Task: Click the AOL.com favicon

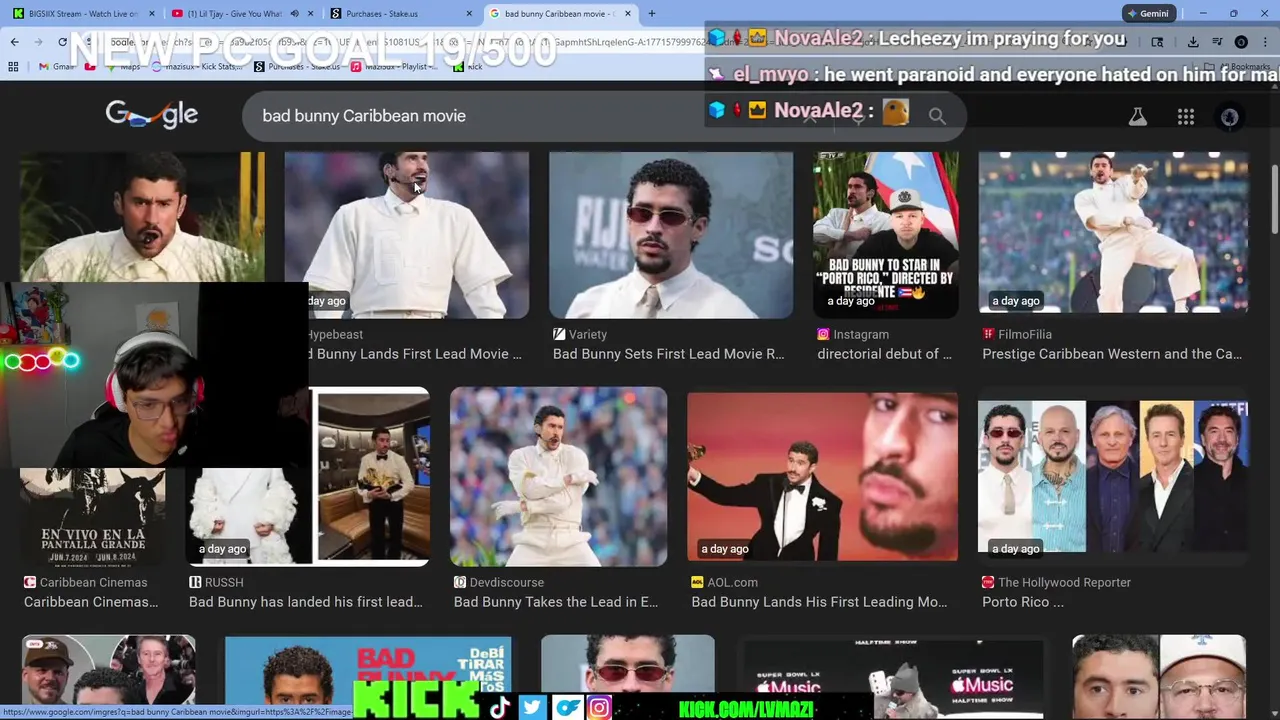Action: coord(697,582)
